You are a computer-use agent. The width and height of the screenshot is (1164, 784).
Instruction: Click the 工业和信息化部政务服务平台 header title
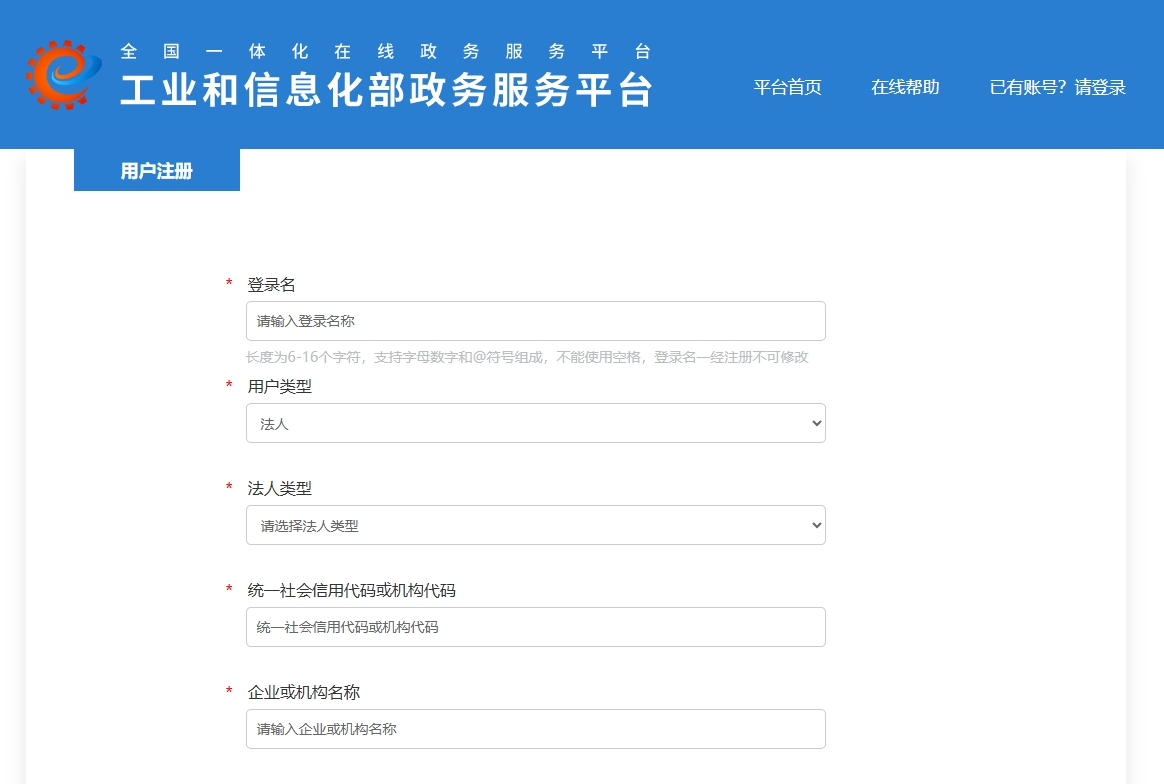[x=386, y=90]
